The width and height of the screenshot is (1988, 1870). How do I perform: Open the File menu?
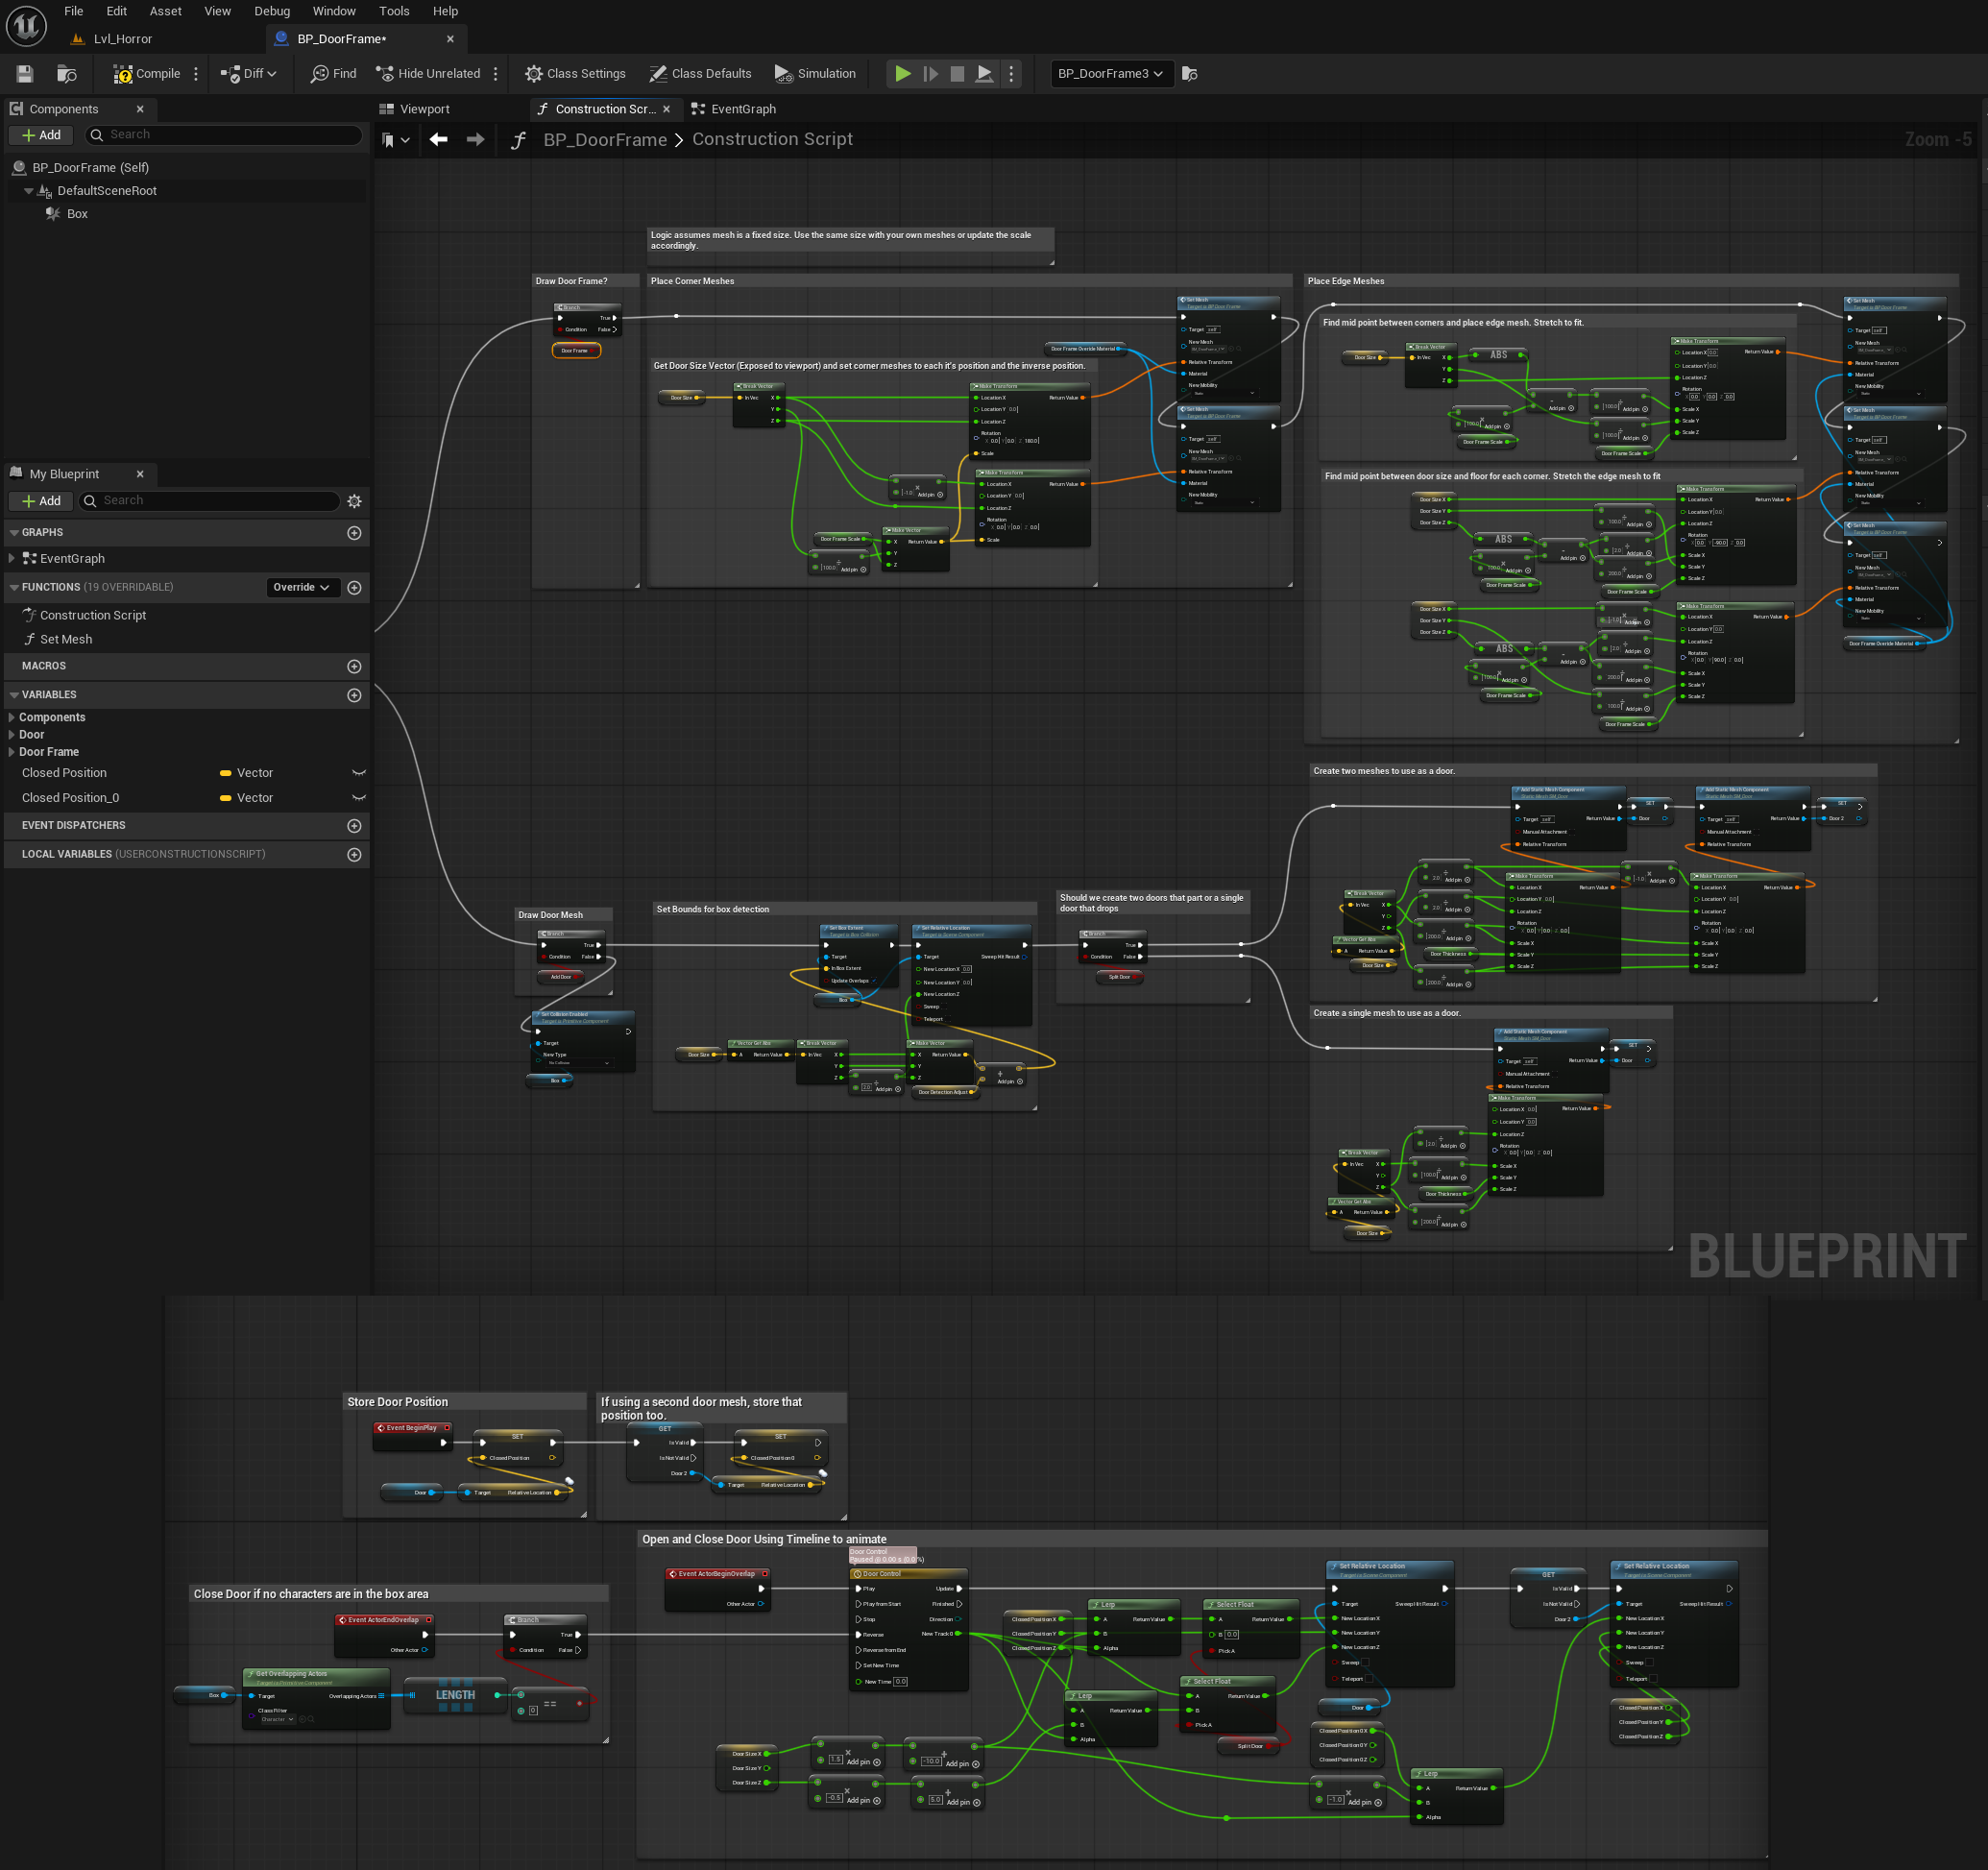[x=74, y=11]
